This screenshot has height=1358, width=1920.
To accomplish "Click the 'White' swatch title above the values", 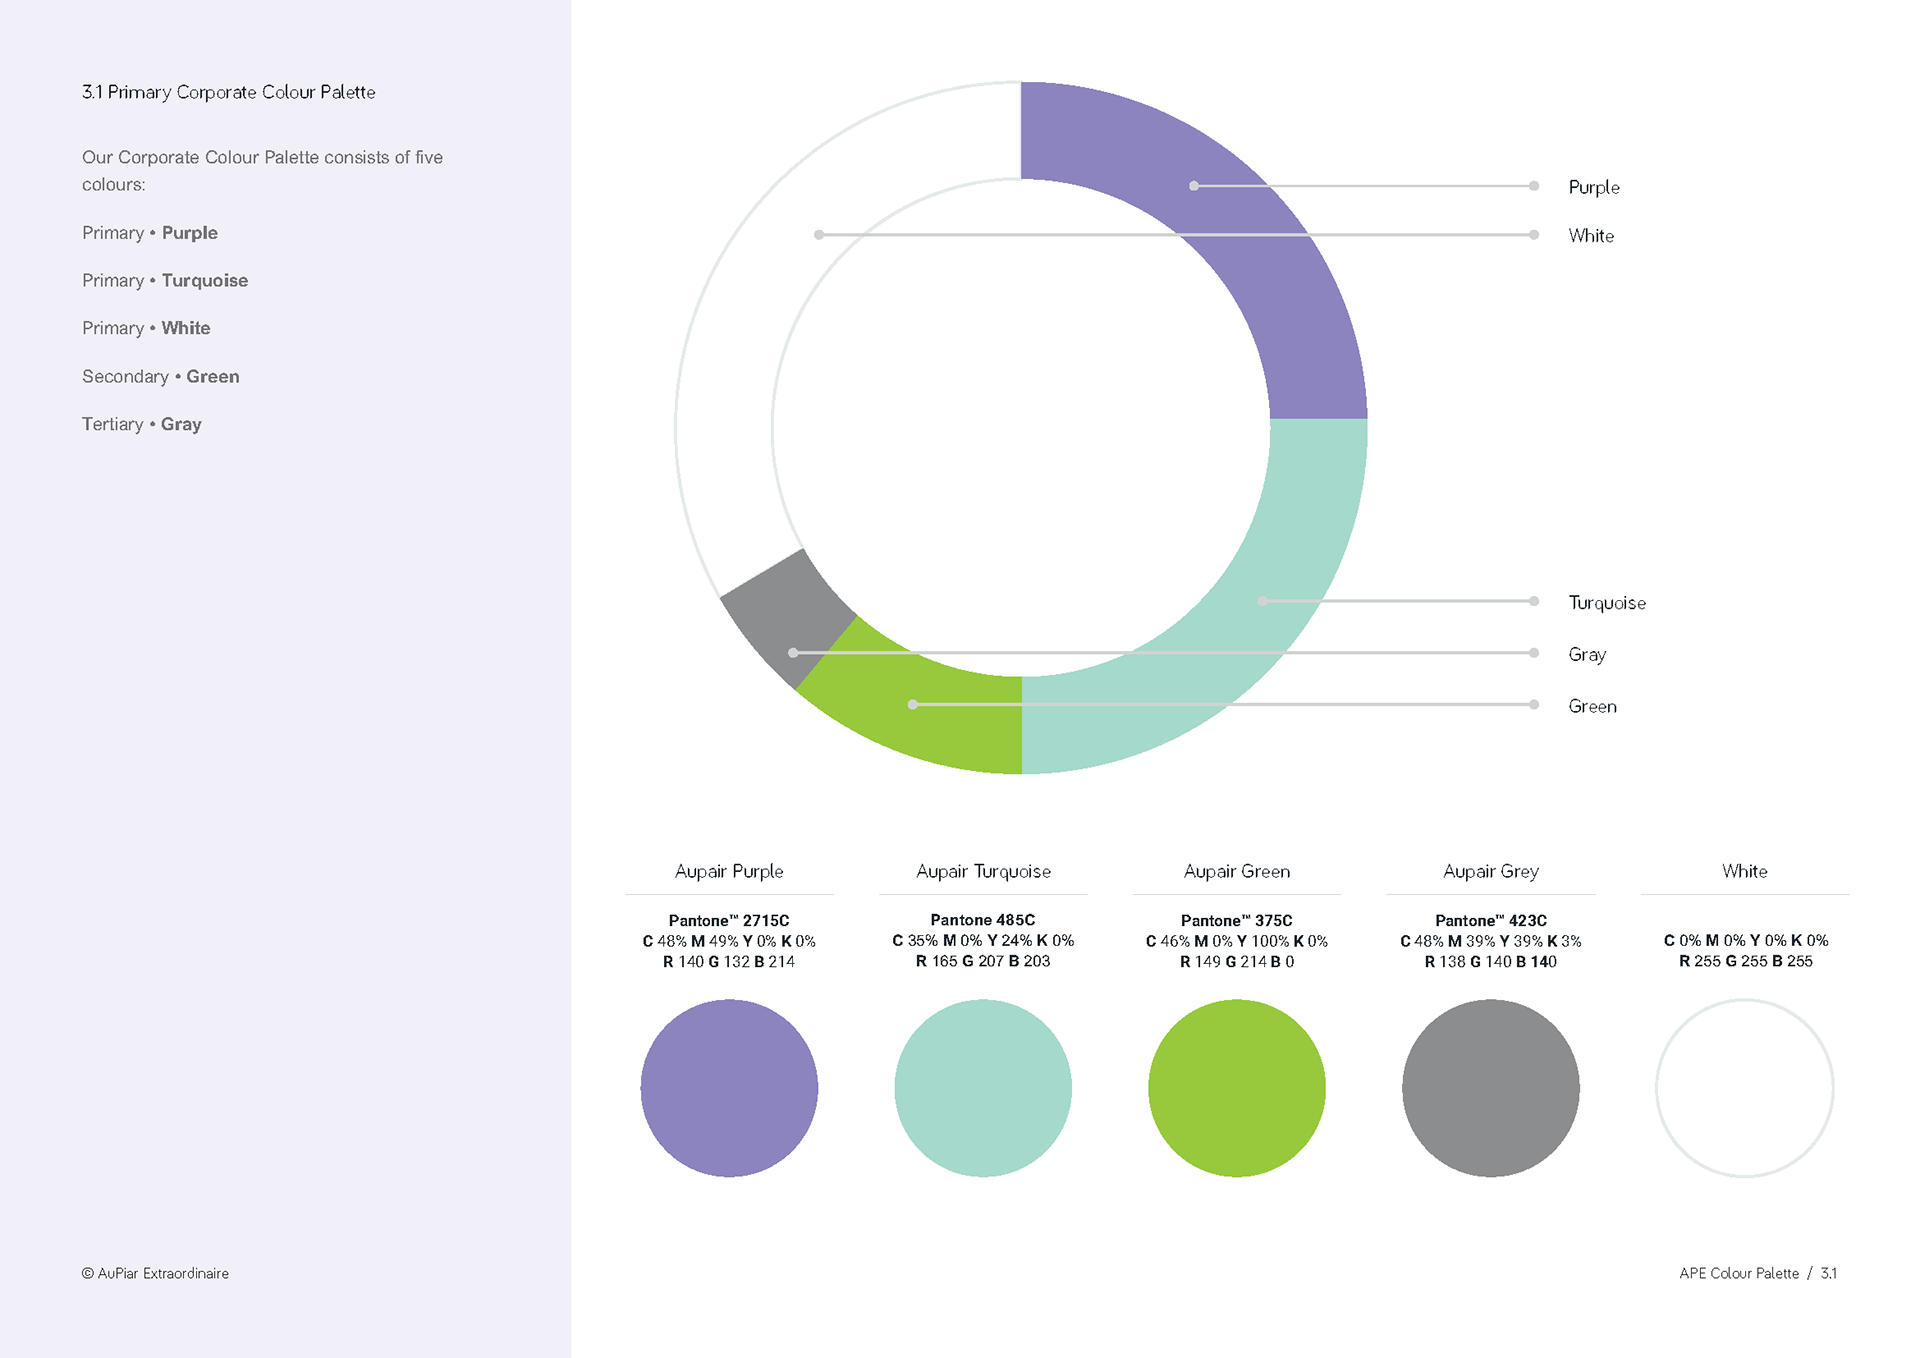I will pyautogui.click(x=1745, y=871).
